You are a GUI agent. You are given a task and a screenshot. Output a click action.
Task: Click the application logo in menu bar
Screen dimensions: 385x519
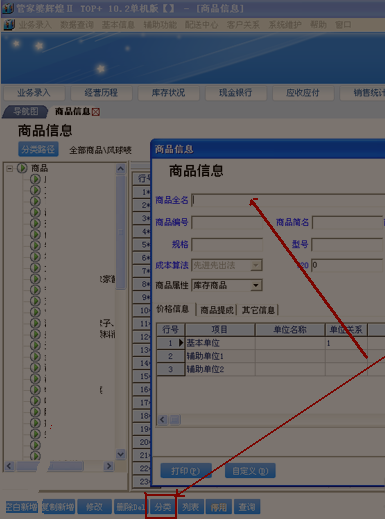9,25
